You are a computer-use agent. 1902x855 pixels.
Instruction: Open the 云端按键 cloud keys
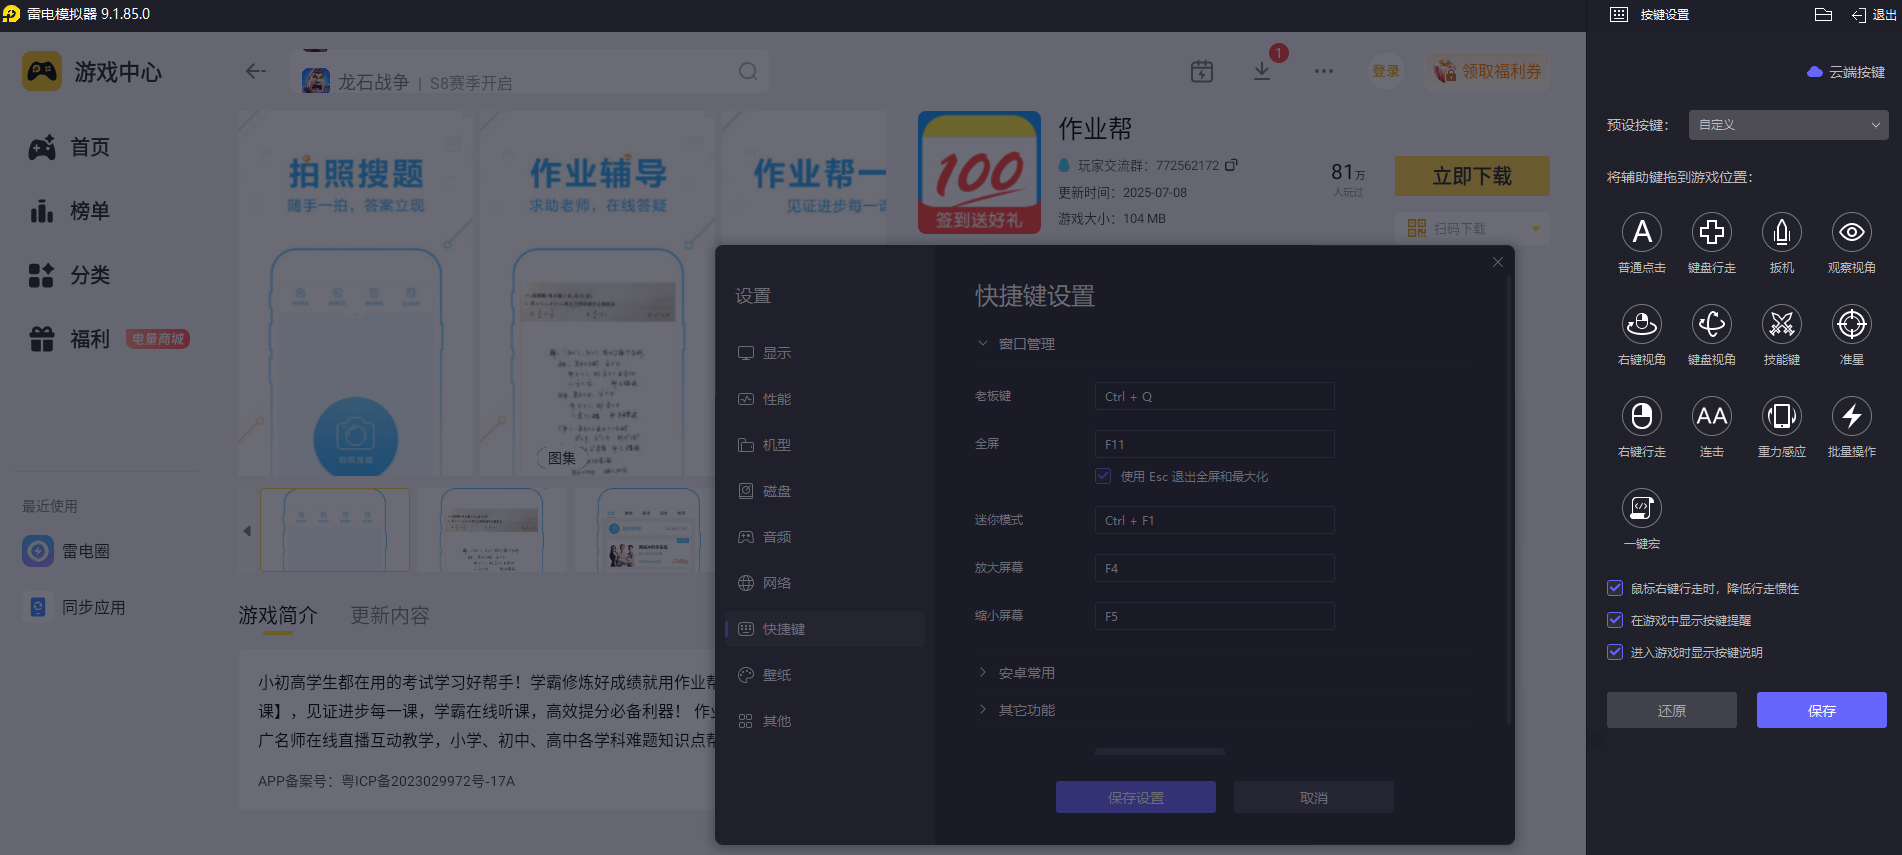tap(1846, 72)
